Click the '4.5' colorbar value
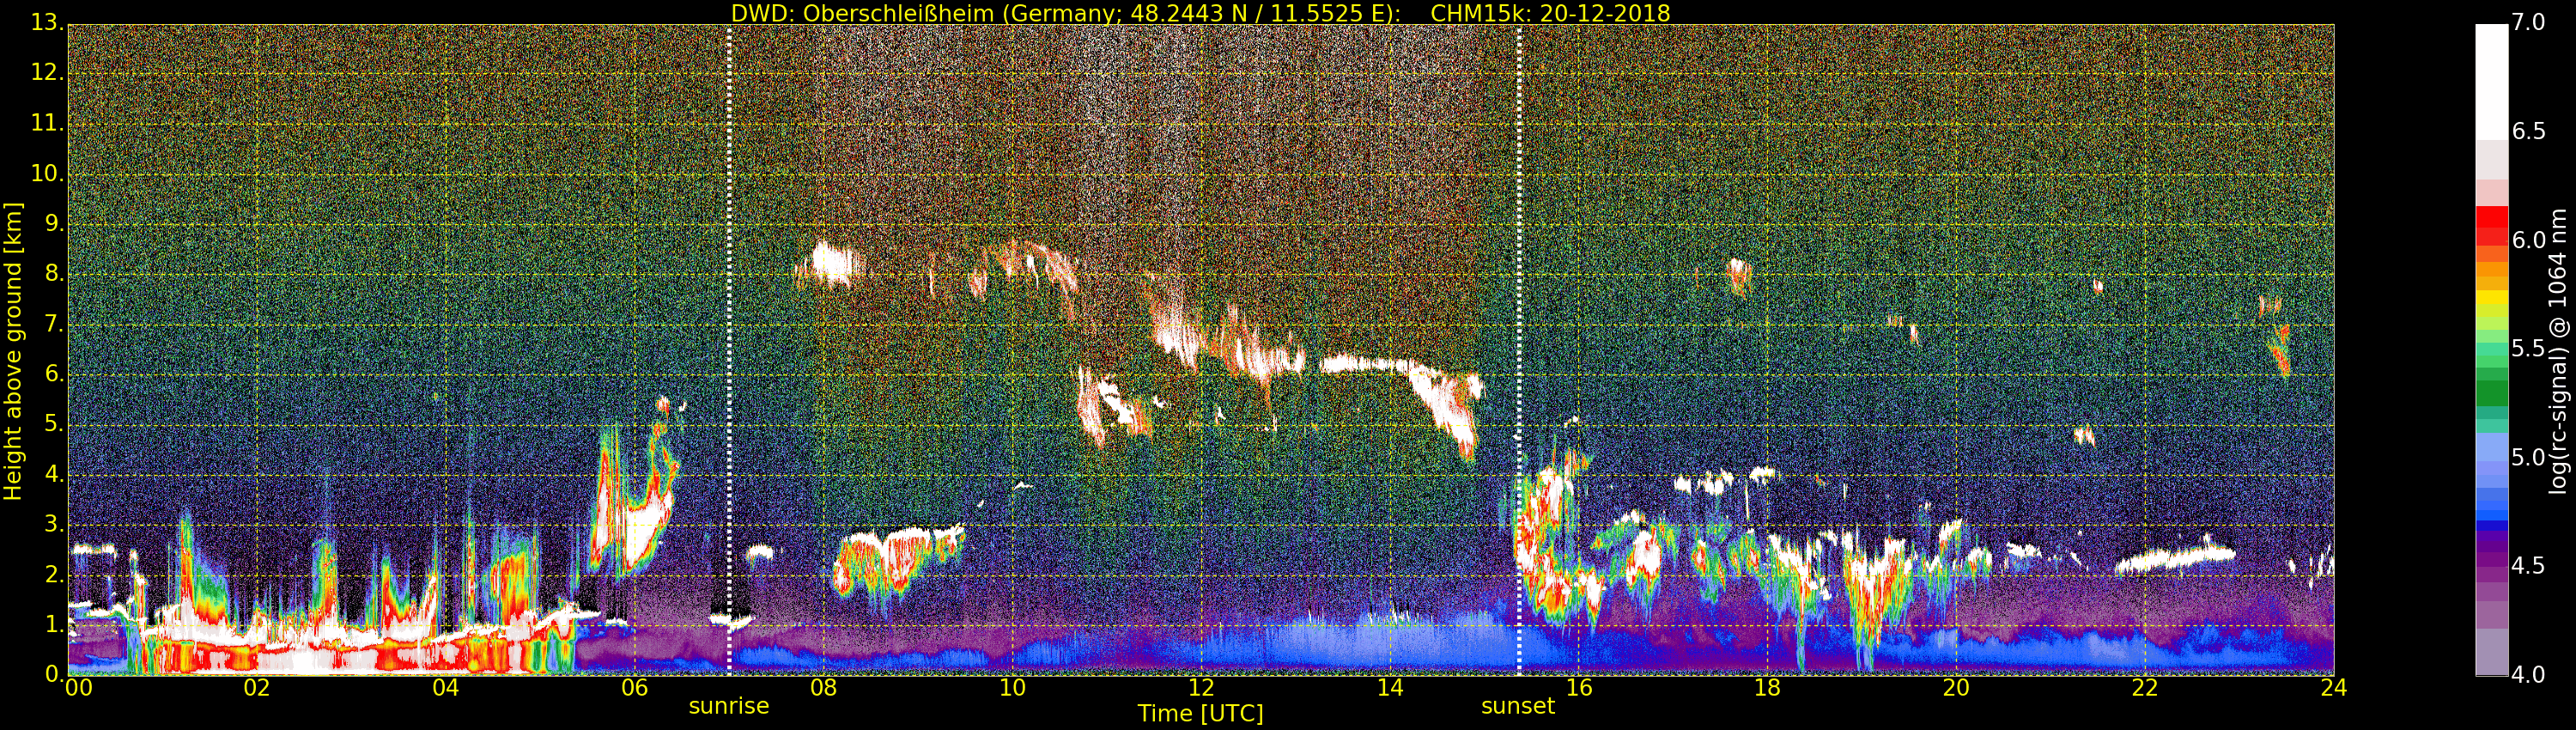Image resolution: width=2576 pixels, height=730 pixels. click(2528, 566)
